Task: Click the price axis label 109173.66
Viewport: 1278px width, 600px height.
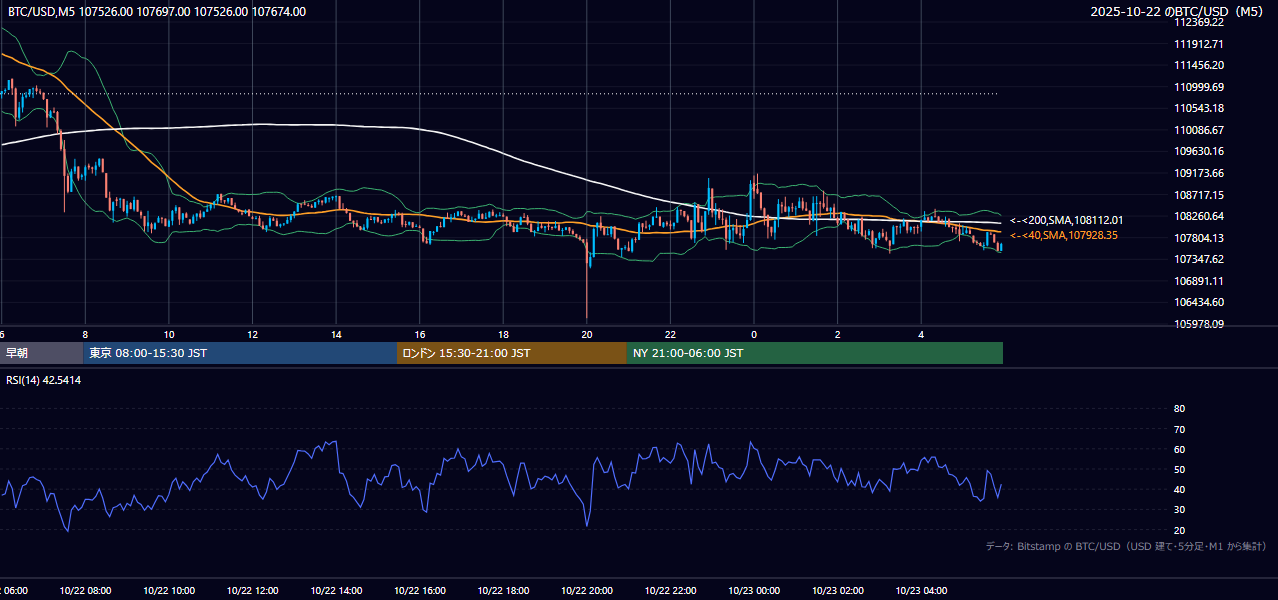Action: tap(1199, 173)
